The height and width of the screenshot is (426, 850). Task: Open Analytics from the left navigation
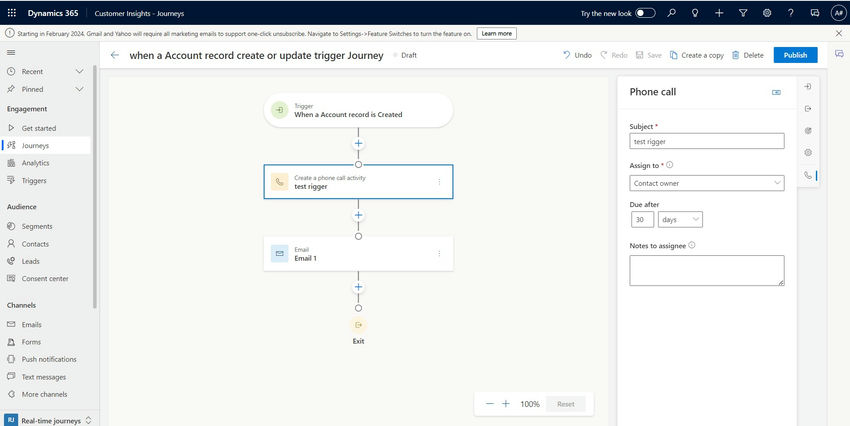pos(35,163)
